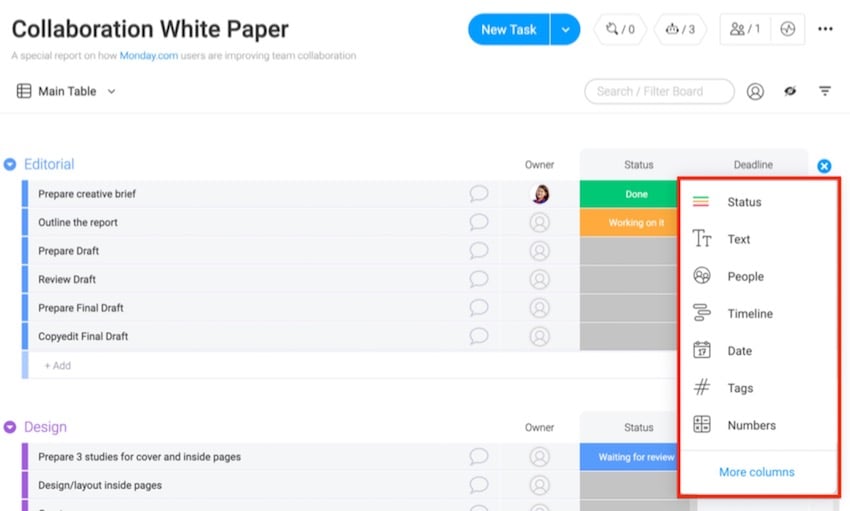Close the add column menu with the X

(x=824, y=166)
